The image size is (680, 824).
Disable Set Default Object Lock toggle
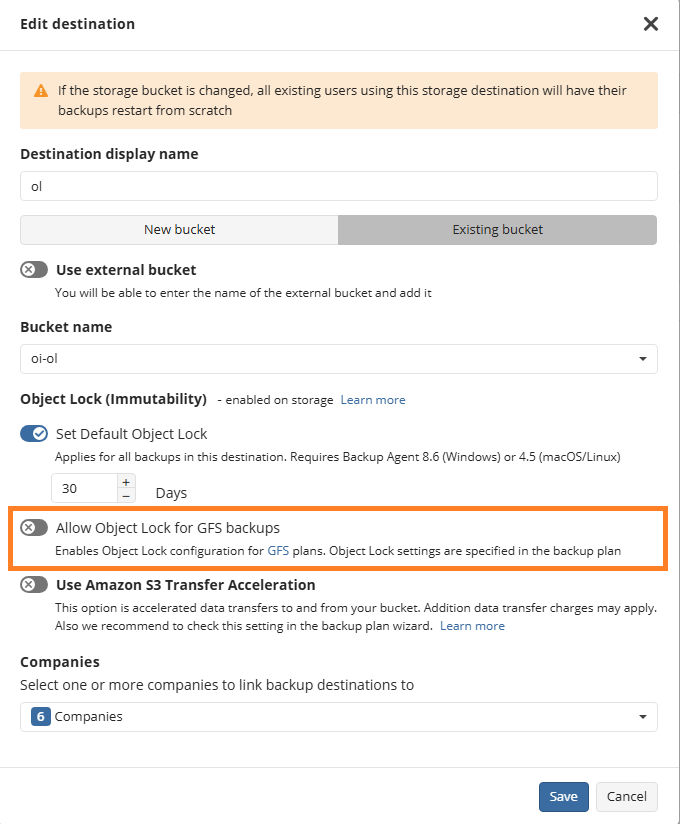pyautogui.click(x=34, y=434)
